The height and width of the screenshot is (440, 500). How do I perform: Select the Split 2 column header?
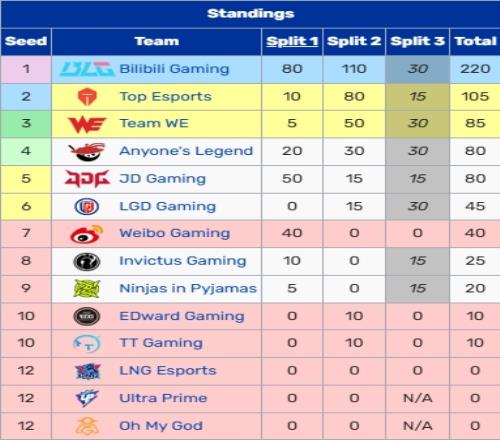point(354,41)
